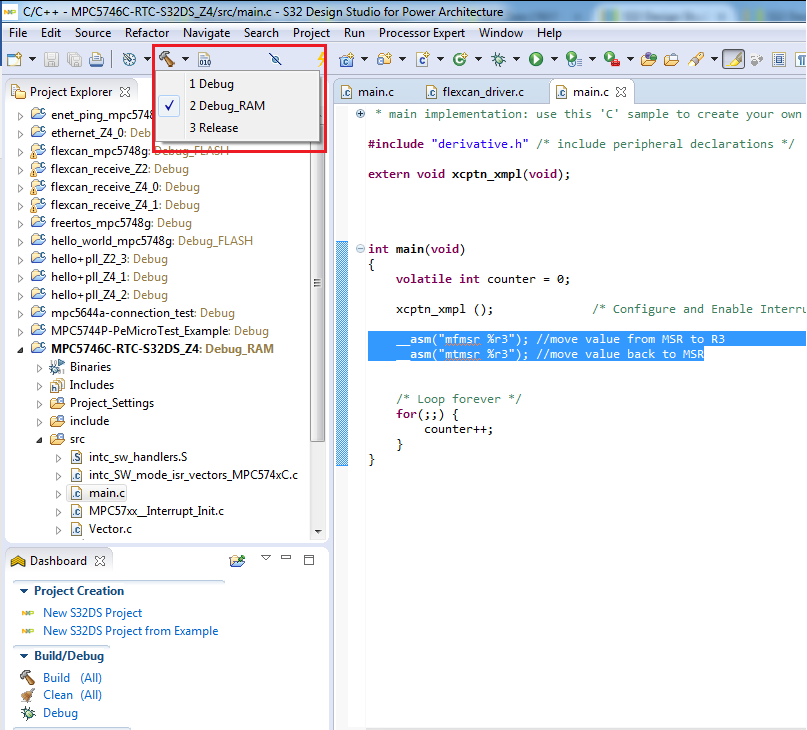Open the Search flashlight dropdown arrow
The width and height of the screenshot is (807, 730).
click(714, 59)
